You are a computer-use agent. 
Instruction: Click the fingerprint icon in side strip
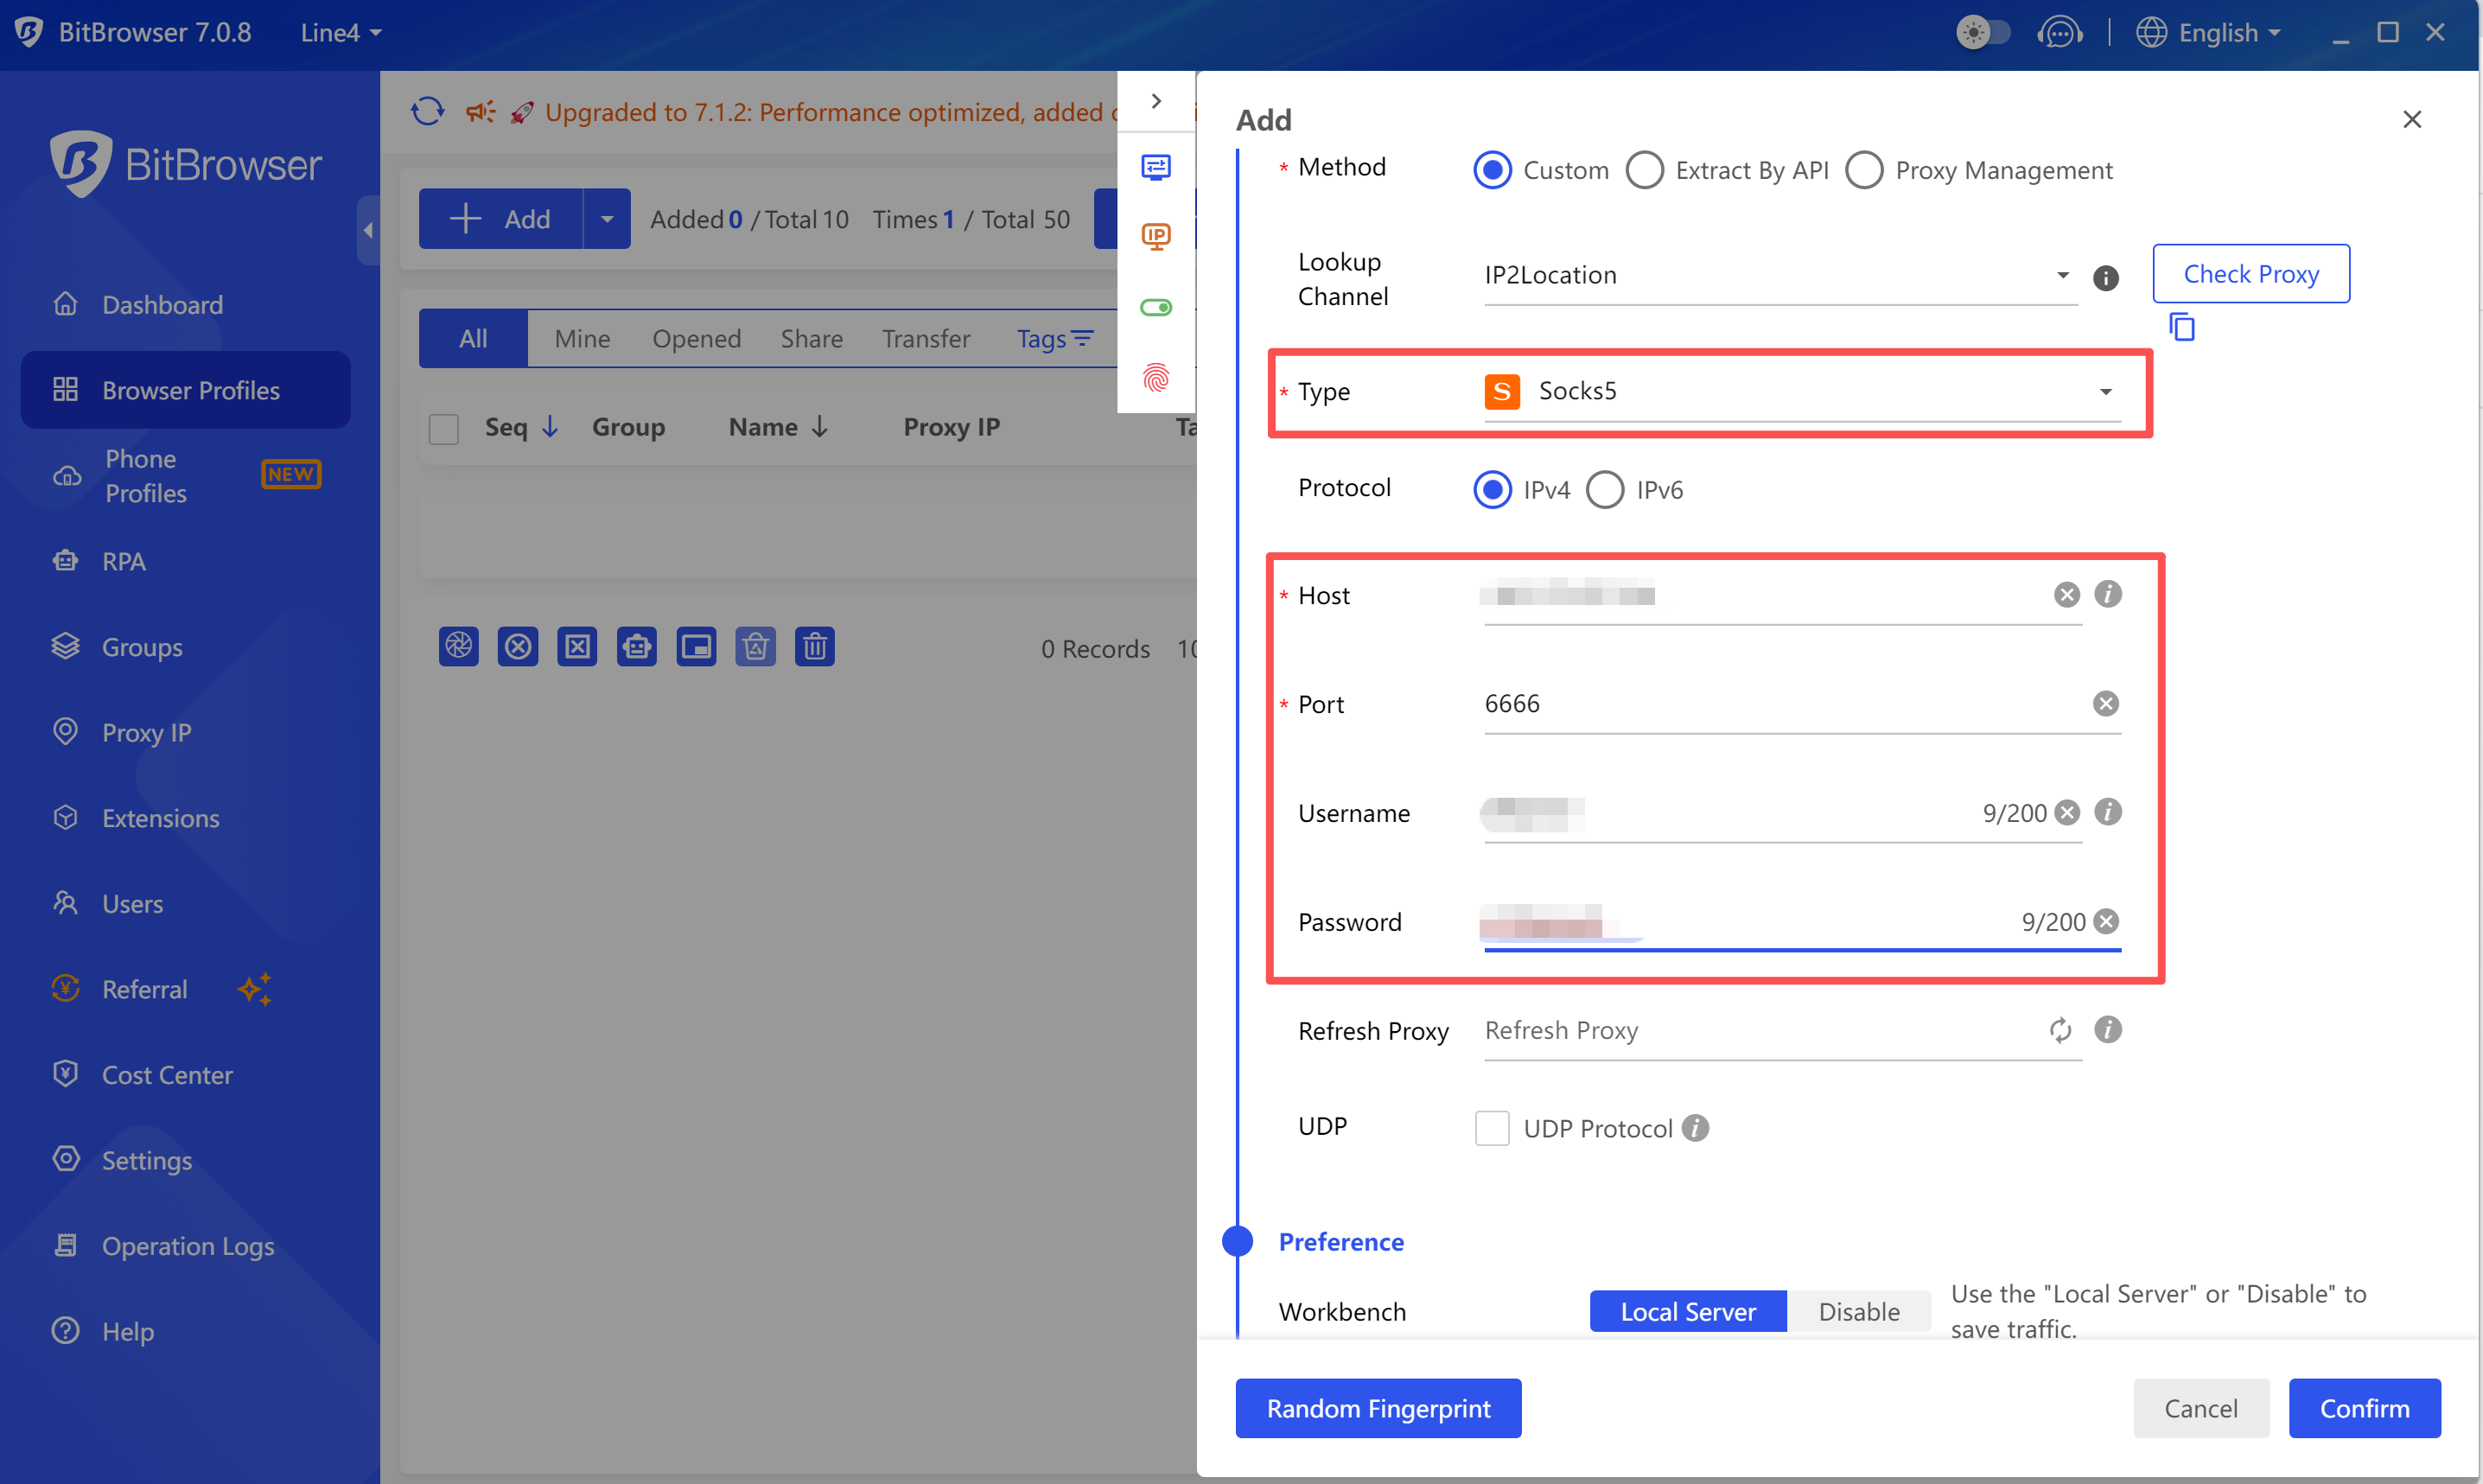click(x=1155, y=377)
